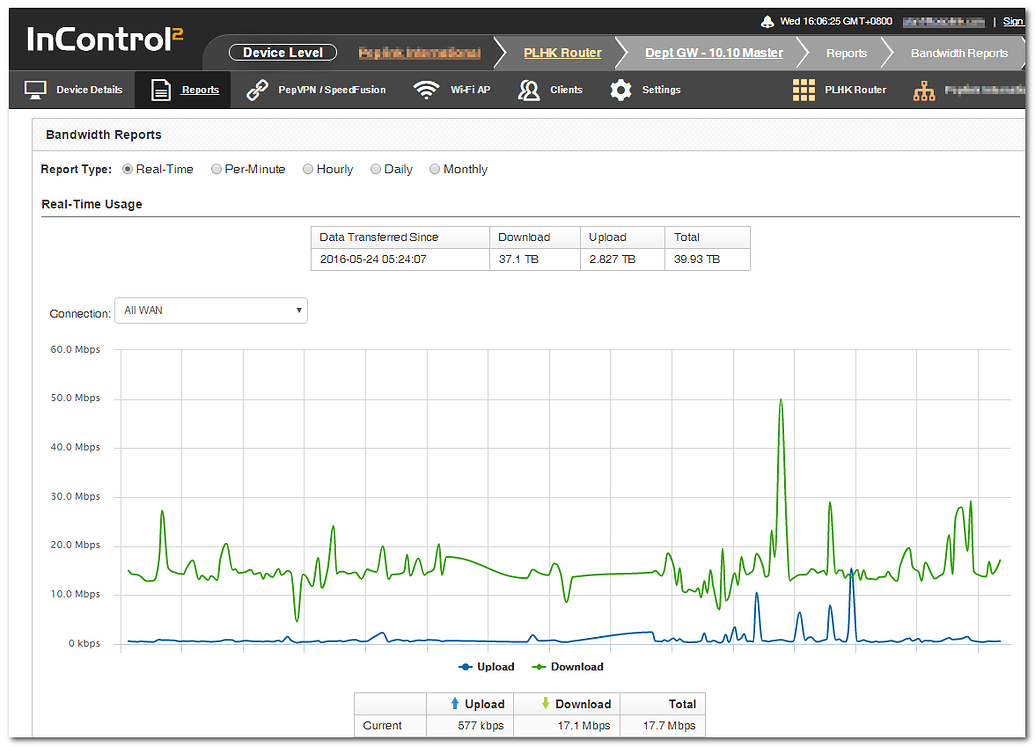Select the Reports icon
Screen dimensions: 1035x747
pyautogui.click(x=161, y=89)
